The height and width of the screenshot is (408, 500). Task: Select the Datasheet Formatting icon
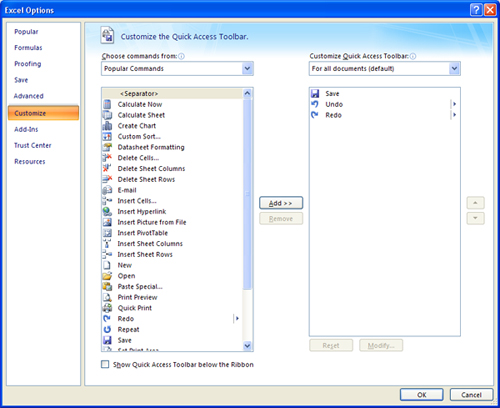pos(107,147)
